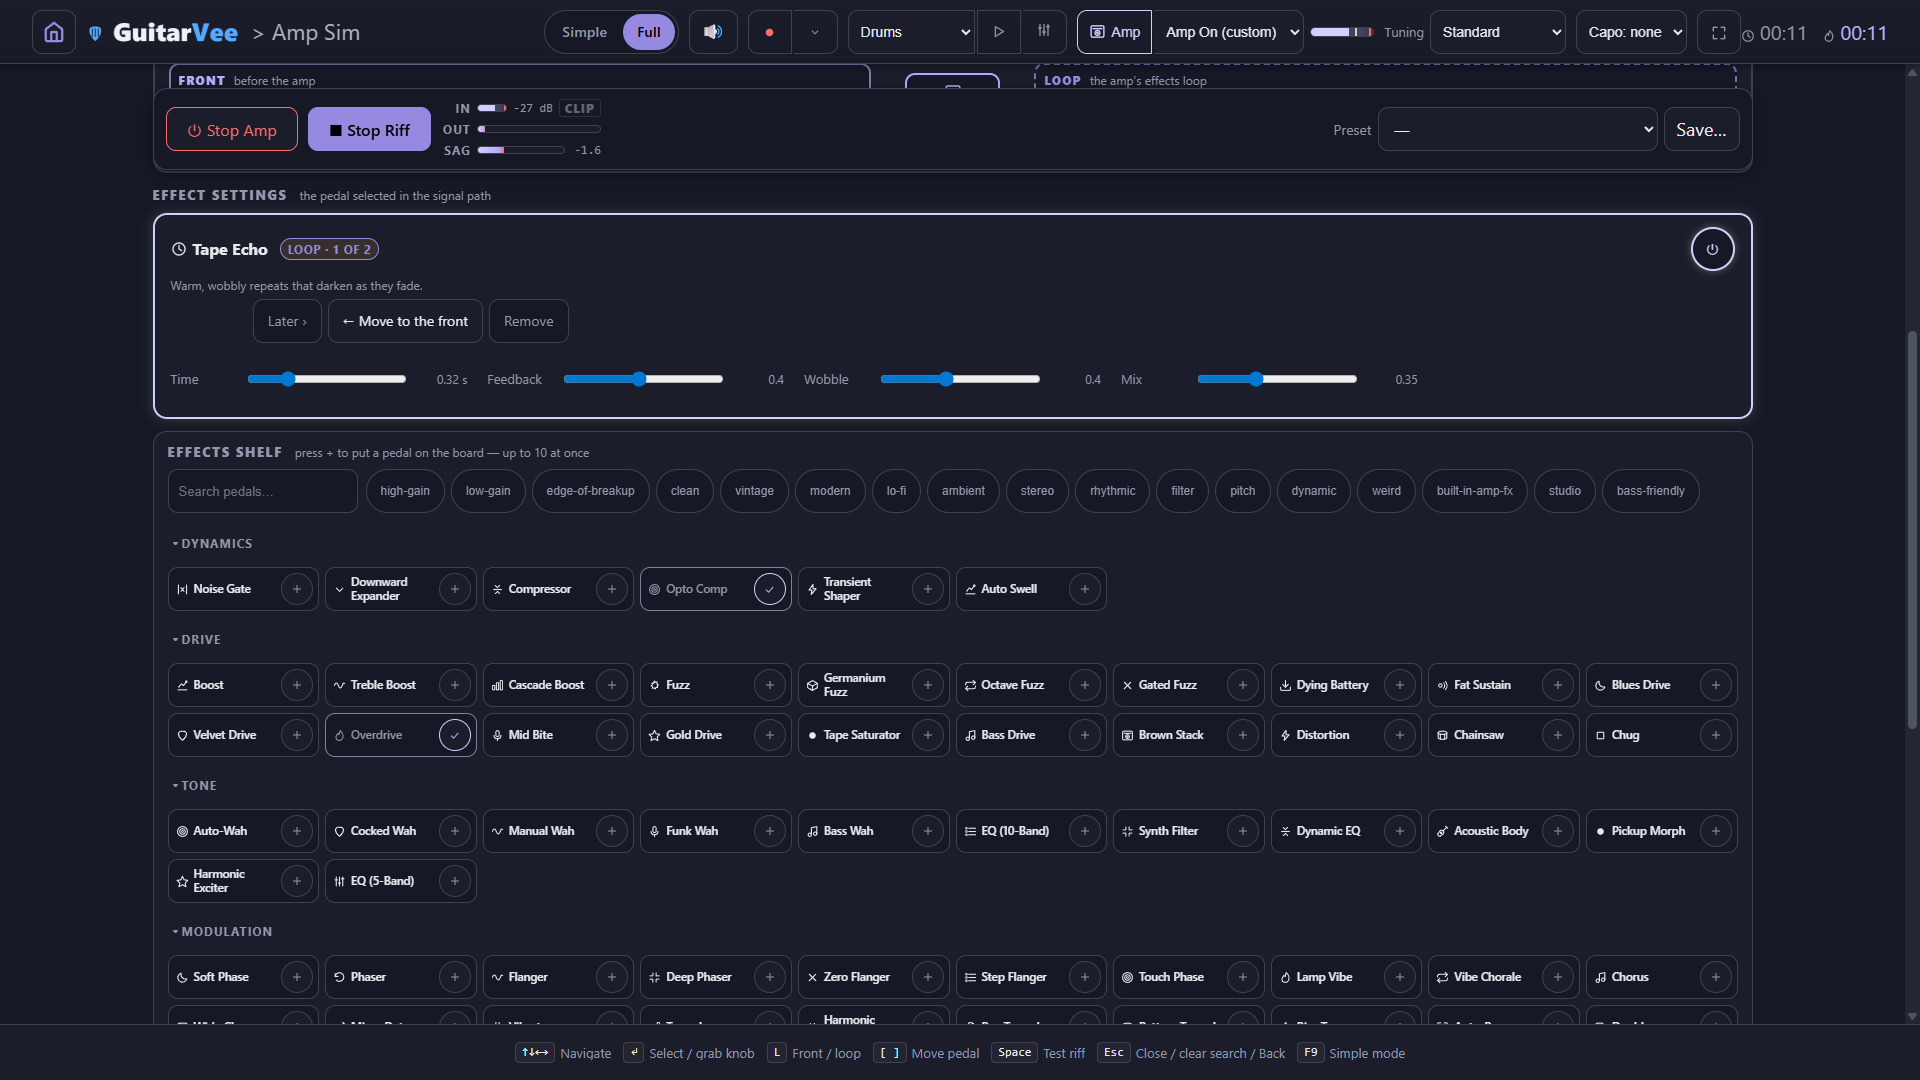Open the Amp On (custom) dropdown
This screenshot has height=1080, width=1920.
click(x=1230, y=32)
